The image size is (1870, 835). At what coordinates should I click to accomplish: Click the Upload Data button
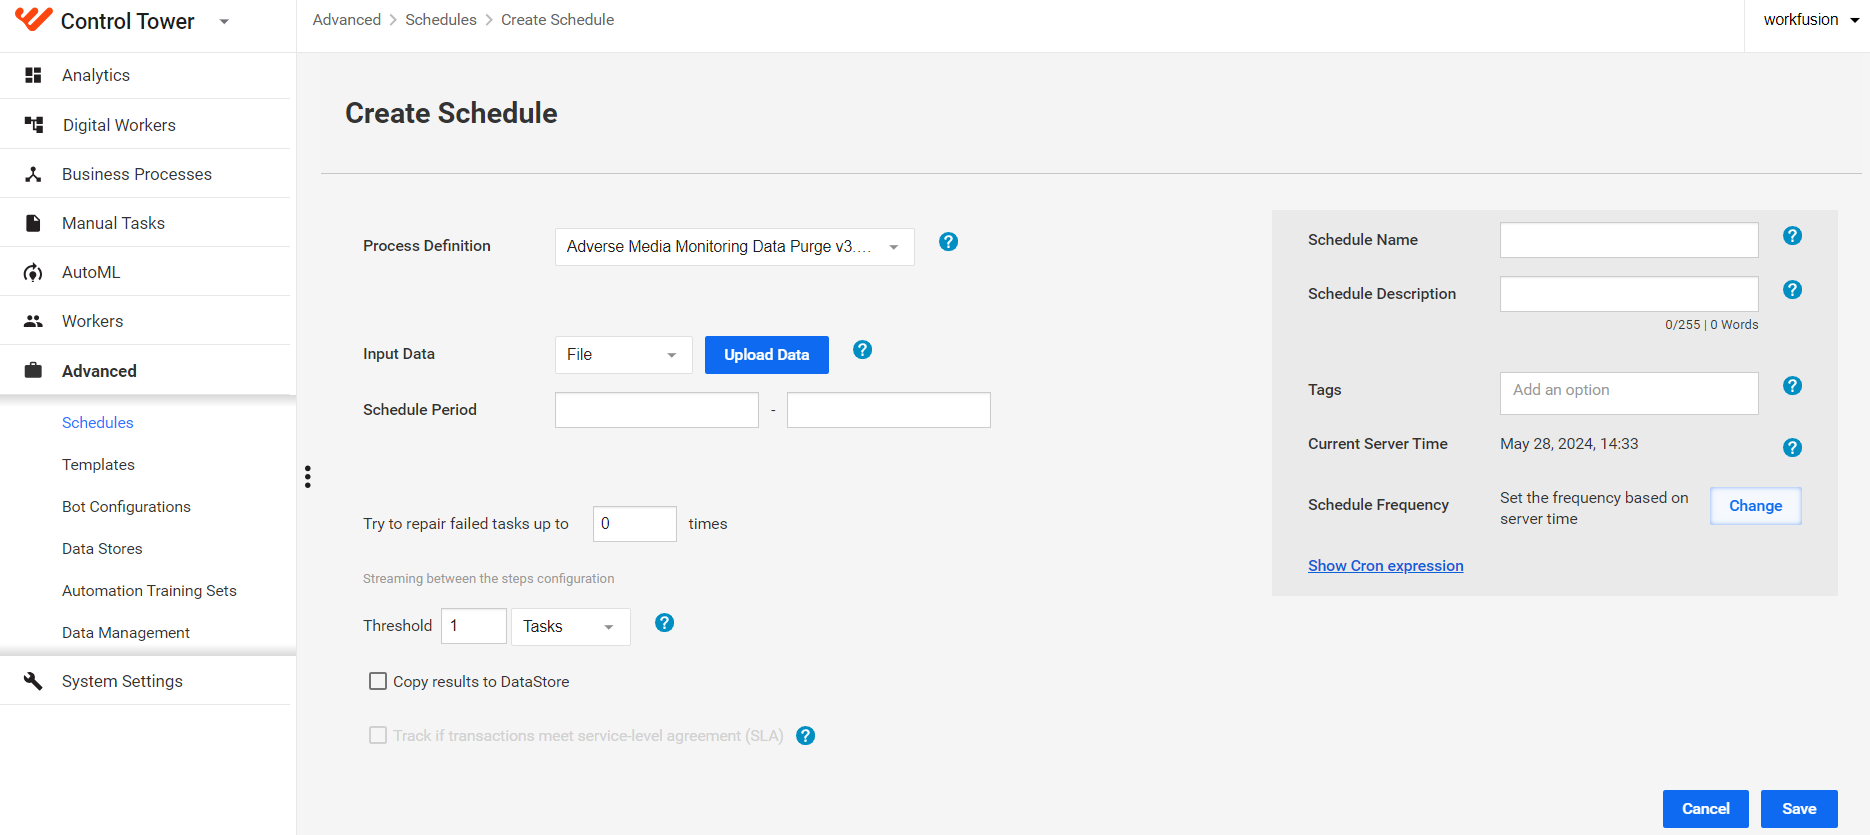point(767,355)
